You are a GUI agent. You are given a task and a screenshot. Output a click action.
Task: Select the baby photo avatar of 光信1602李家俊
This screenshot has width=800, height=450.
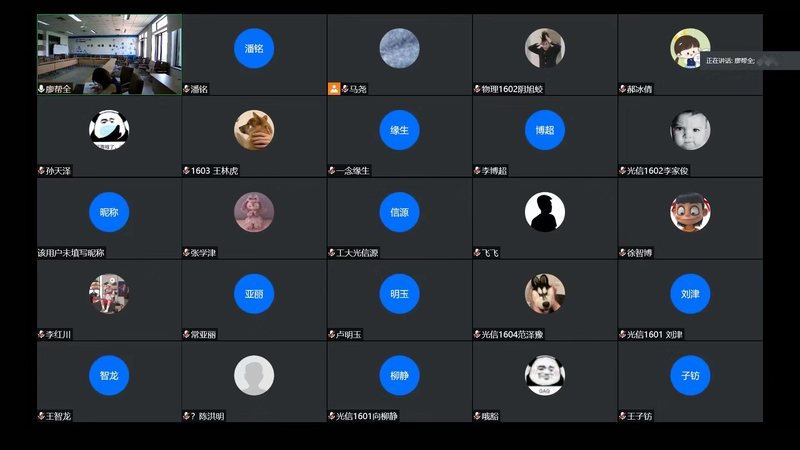coord(690,130)
